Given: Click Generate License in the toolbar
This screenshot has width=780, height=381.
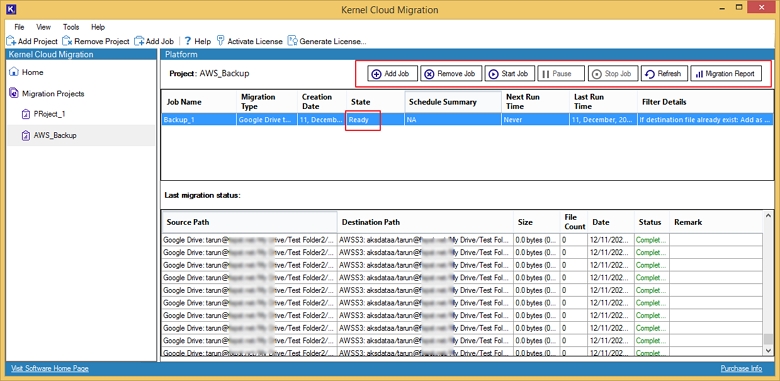Looking at the screenshot, I should 327,41.
